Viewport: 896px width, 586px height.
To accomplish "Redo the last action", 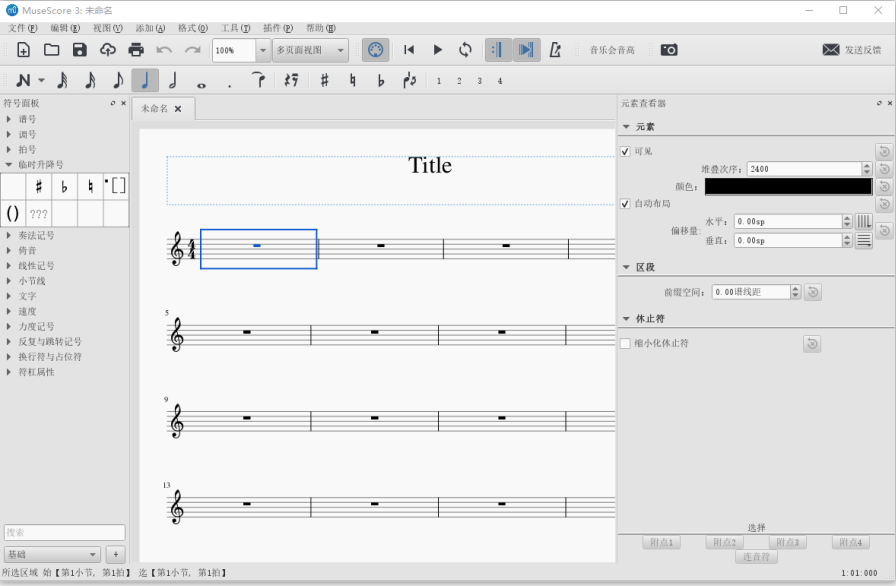I will (193, 50).
